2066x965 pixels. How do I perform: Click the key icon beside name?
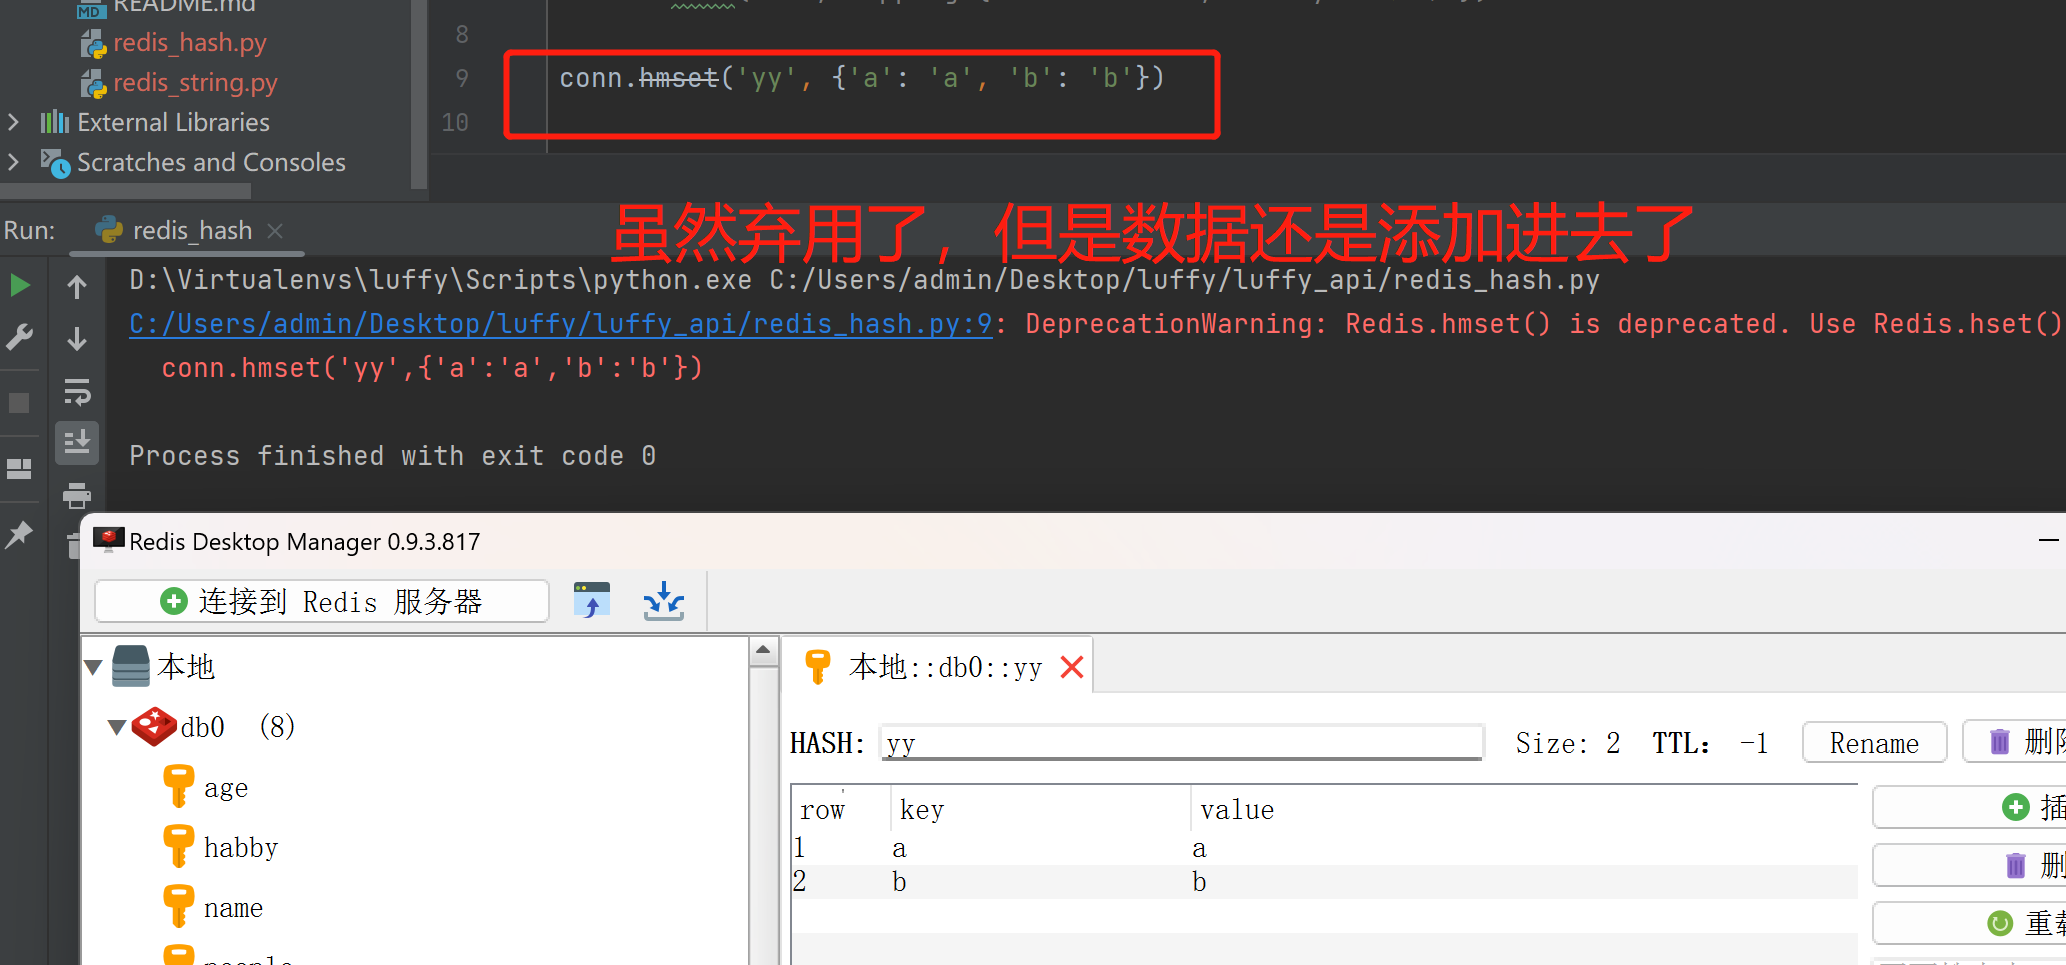click(x=178, y=906)
